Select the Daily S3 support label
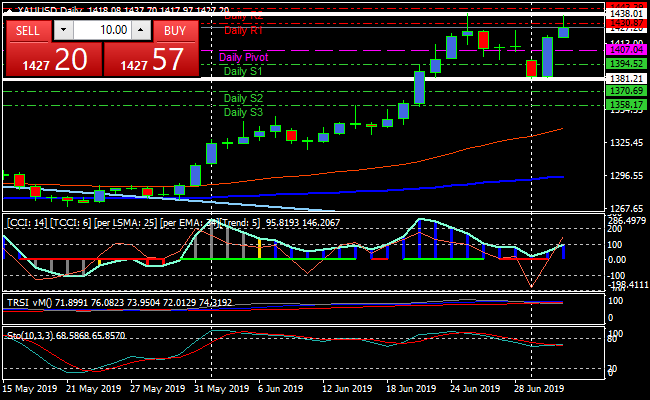Screen dimensions: 650x400 pyautogui.click(x=243, y=112)
